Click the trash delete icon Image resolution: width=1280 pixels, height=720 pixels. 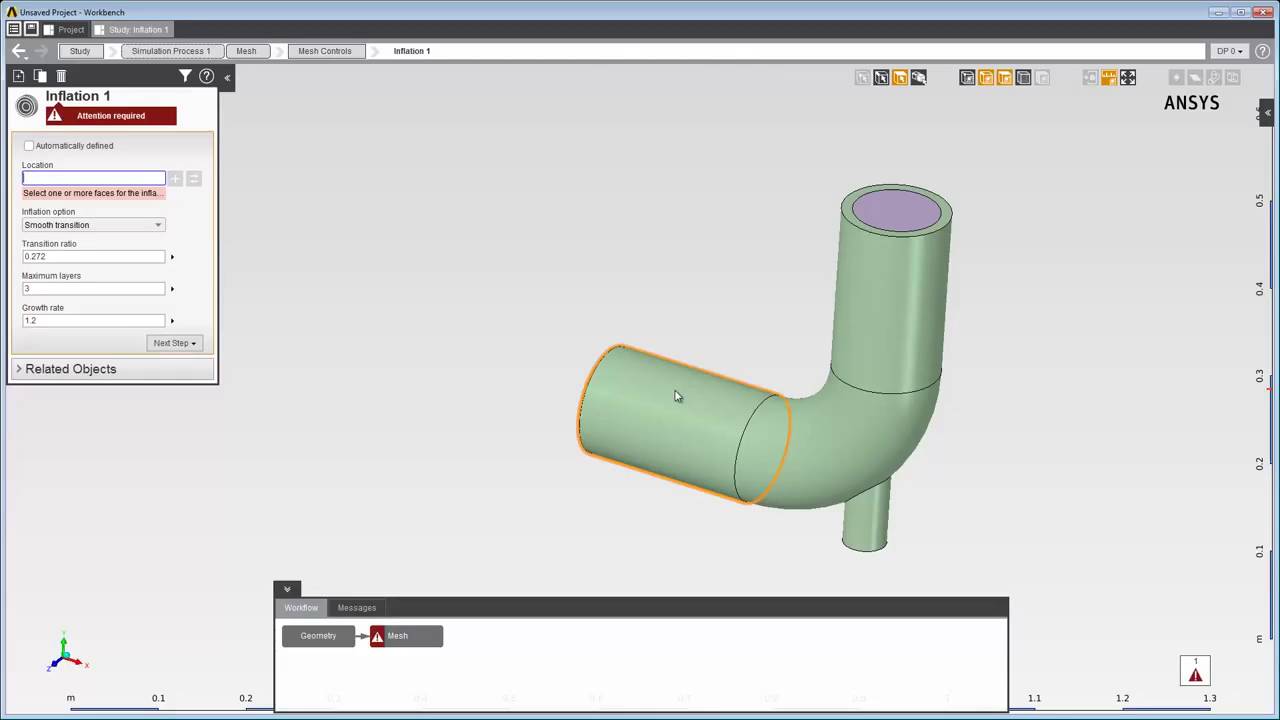(61, 76)
